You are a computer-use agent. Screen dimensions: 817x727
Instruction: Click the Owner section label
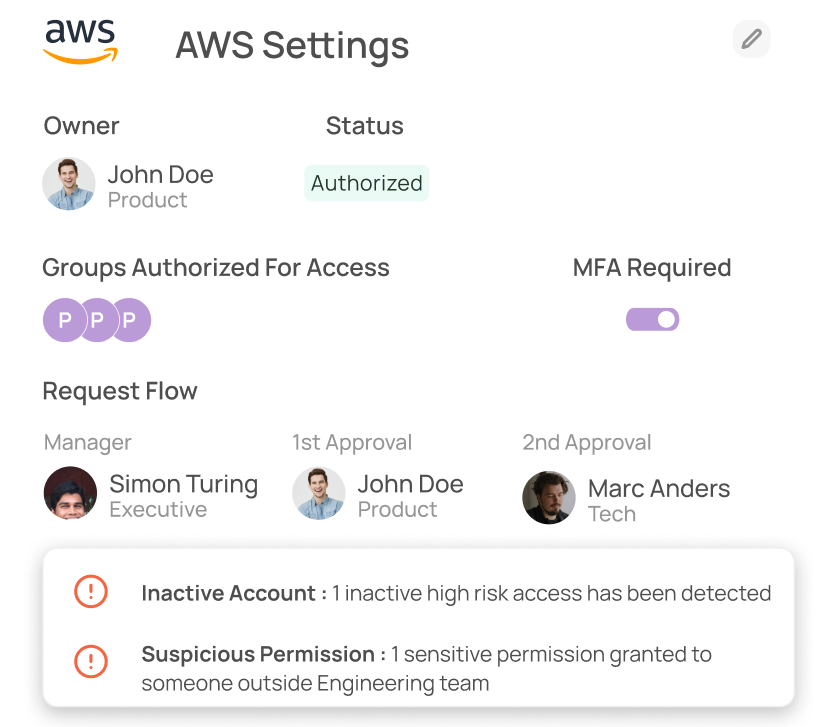pyautogui.click(x=80, y=125)
